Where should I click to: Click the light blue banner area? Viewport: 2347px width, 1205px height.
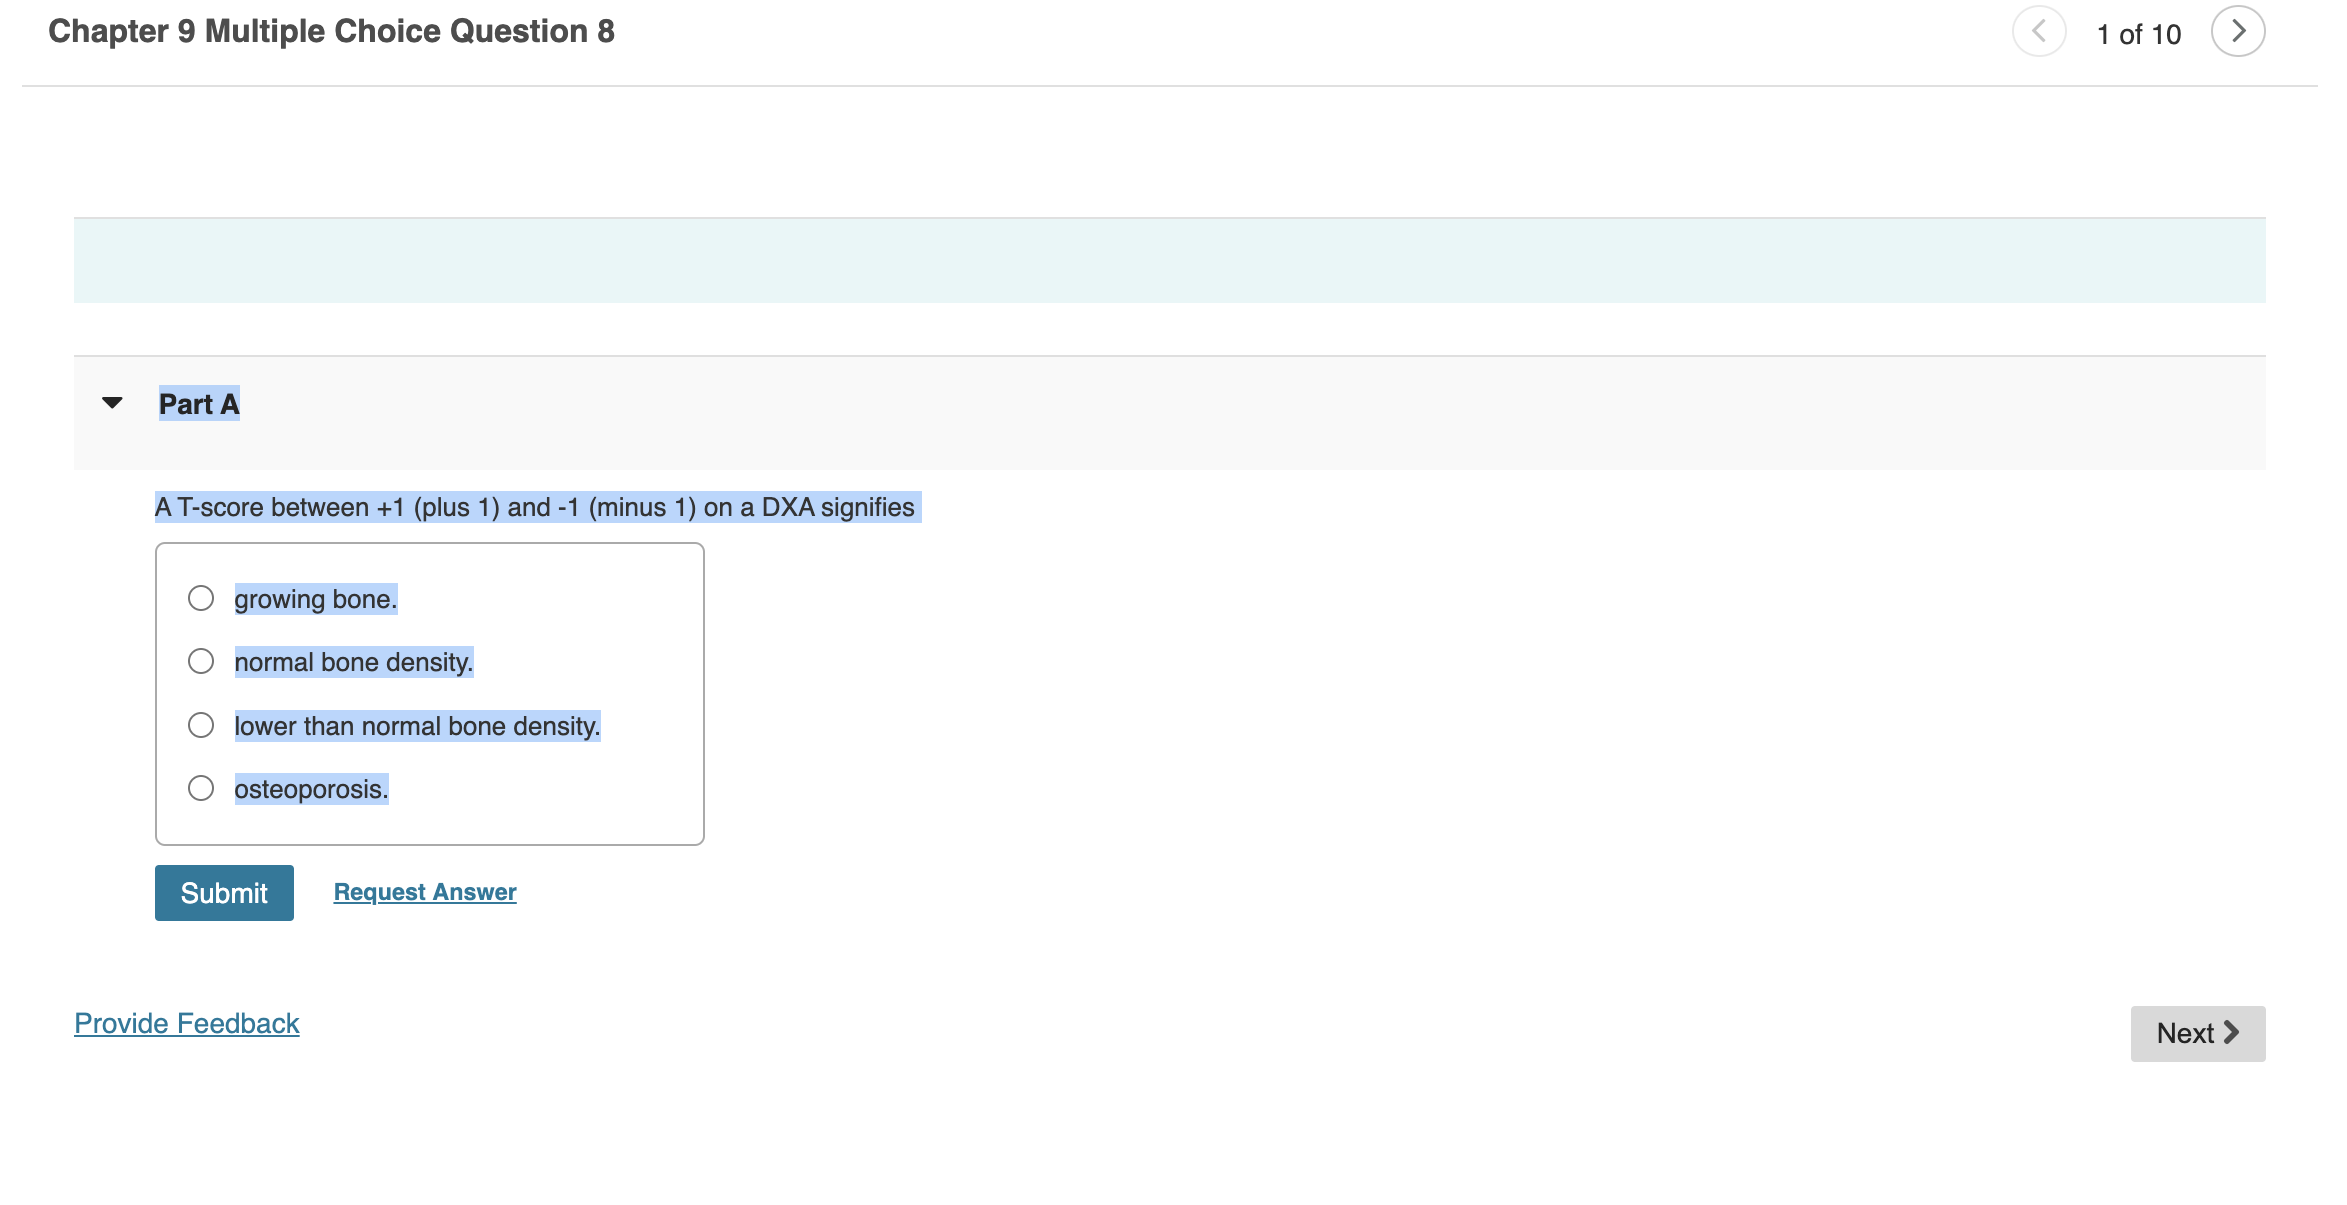(x=1169, y=260)
